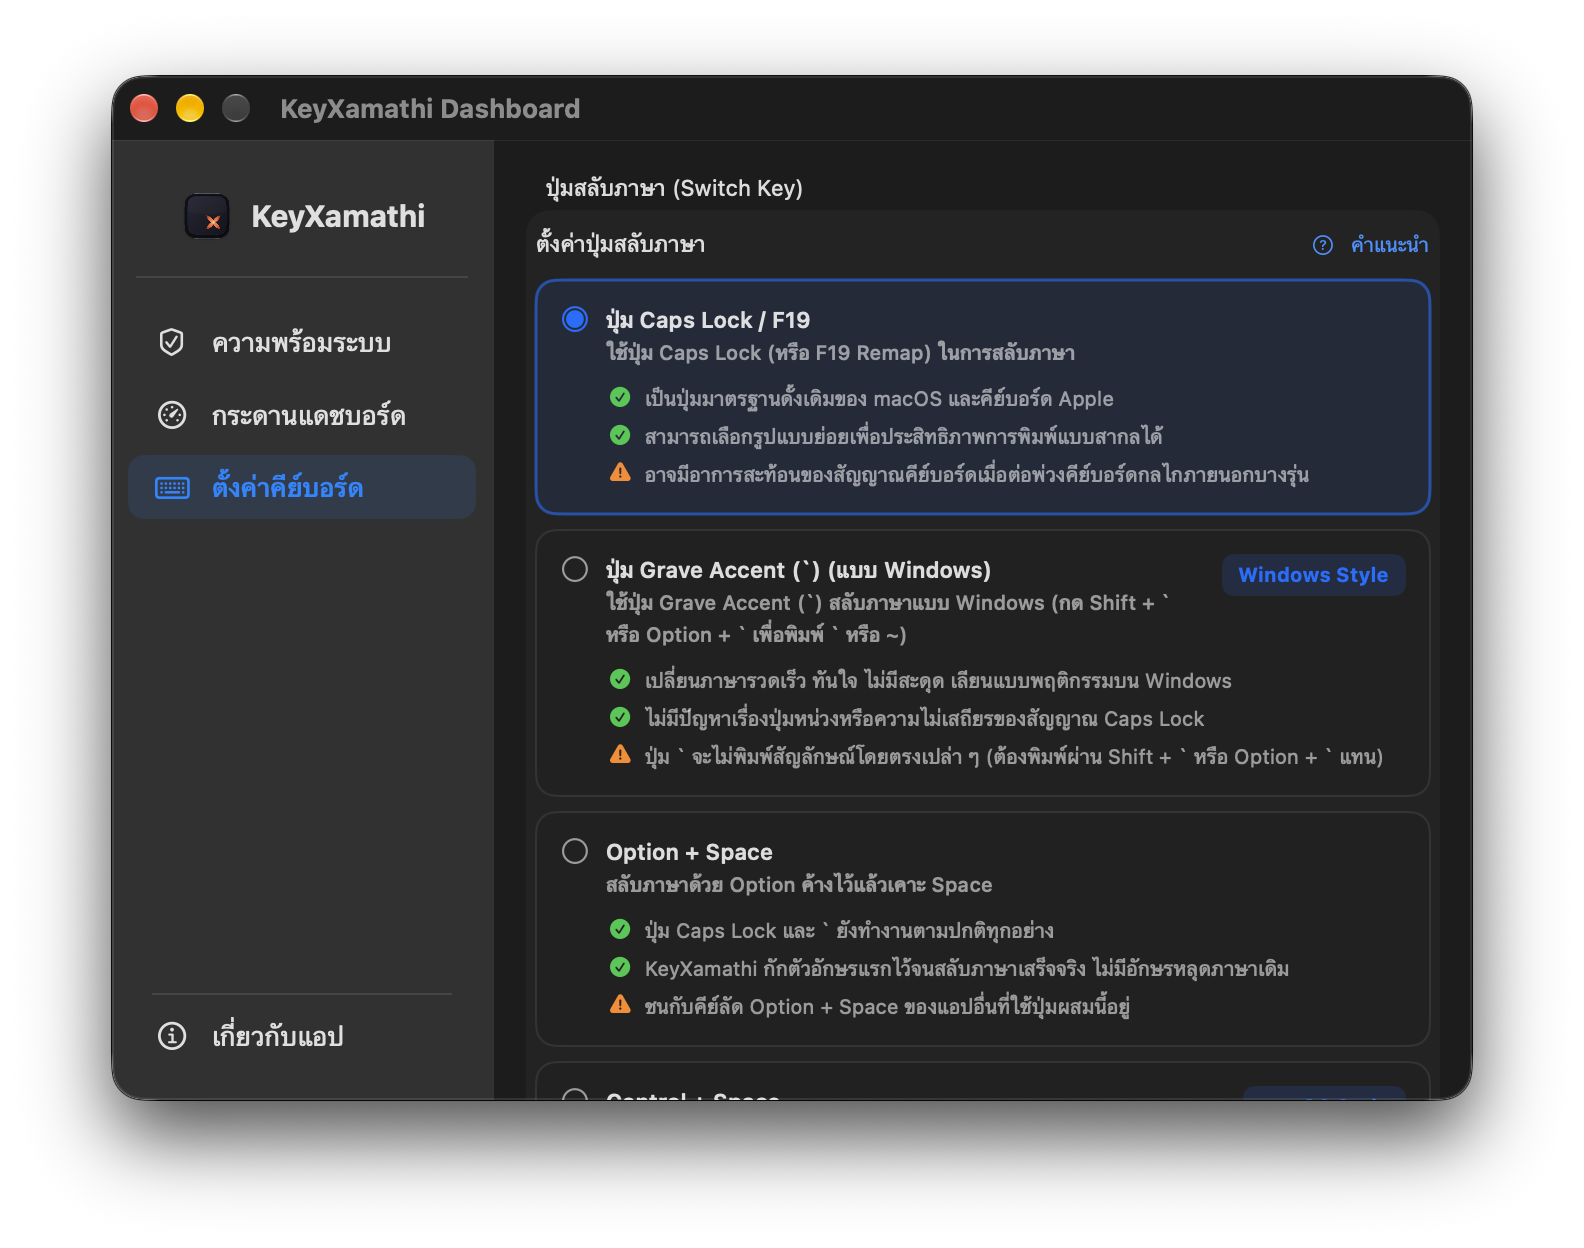Click the warning triangle beside 'ชนกับคีย์ลัด Option + Space'

click(620, 1004)
